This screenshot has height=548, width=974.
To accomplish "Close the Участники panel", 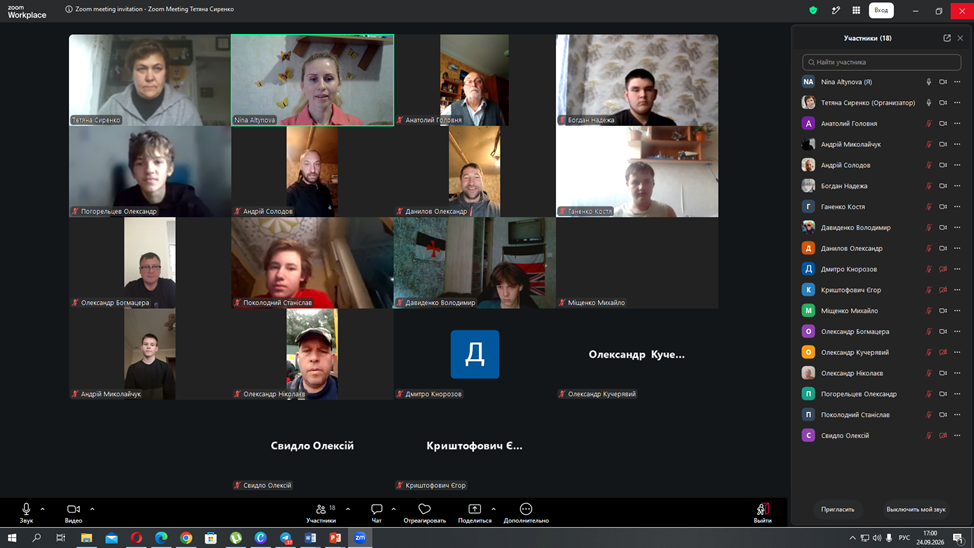I will 960,38.
